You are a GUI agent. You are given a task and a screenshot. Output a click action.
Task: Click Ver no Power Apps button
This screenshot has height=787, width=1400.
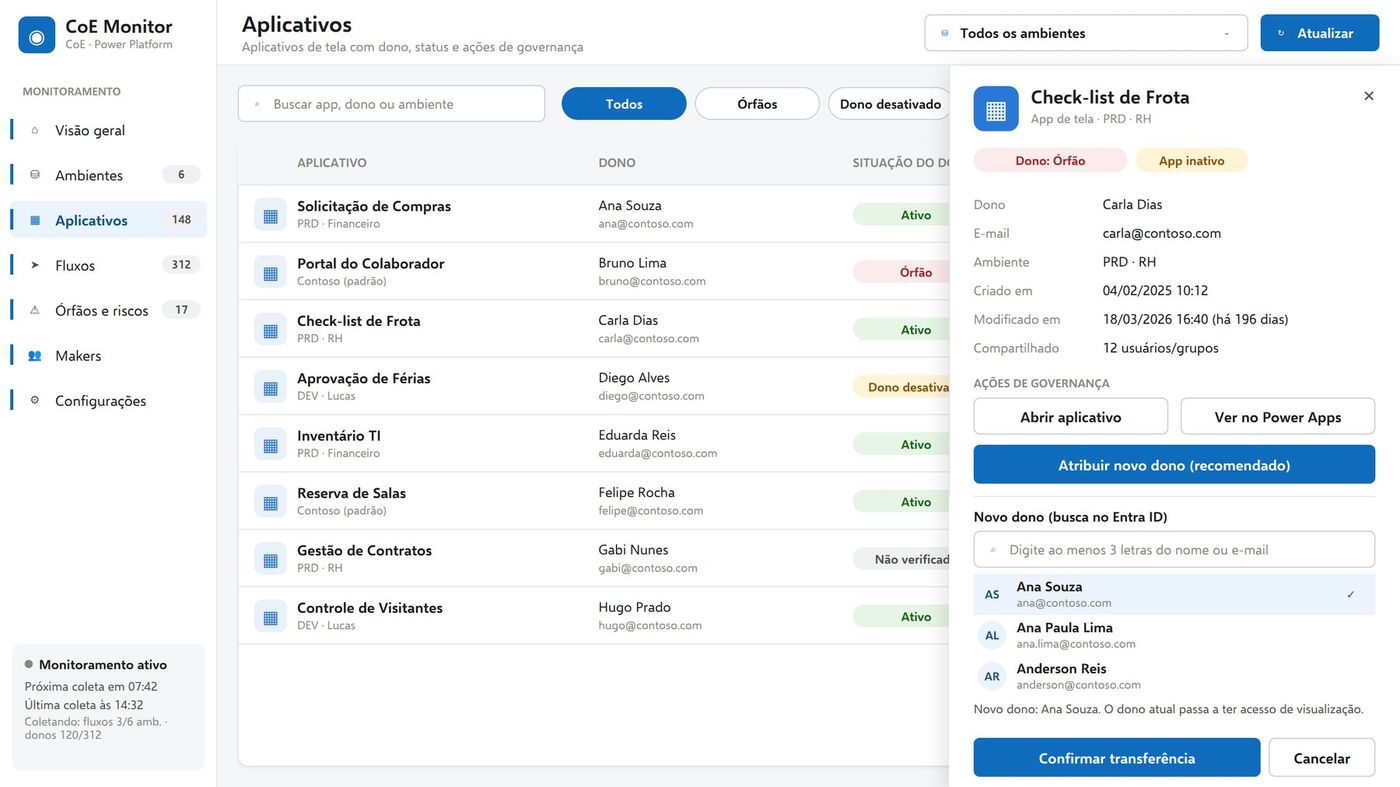click(1278, 417)
